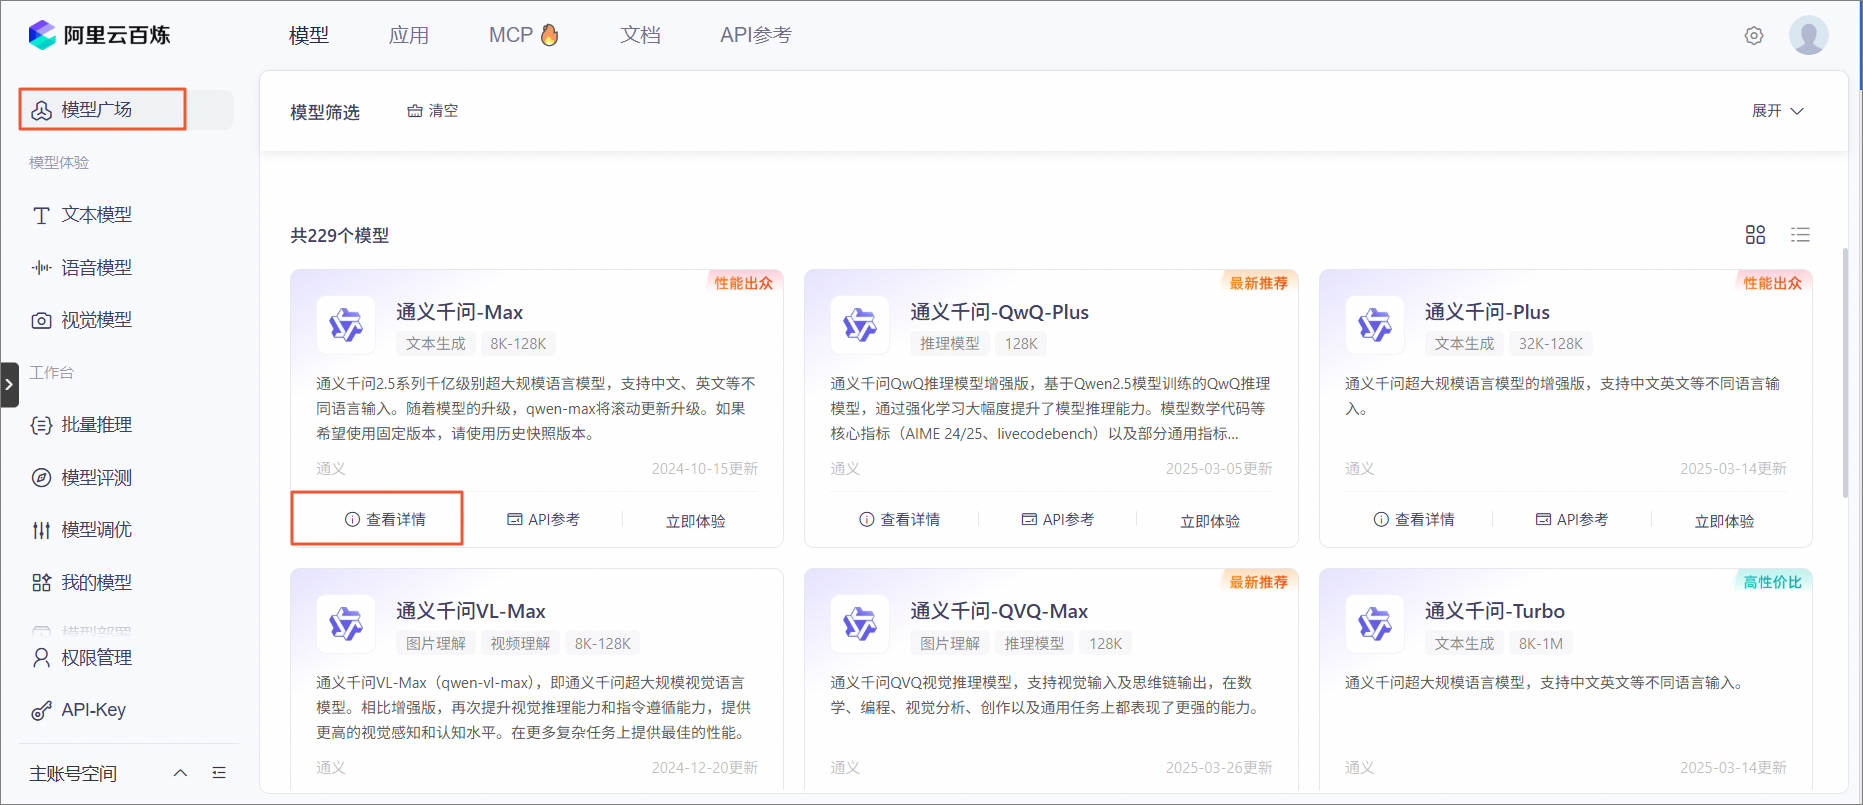
Task: Click 立即体验 for 通义千问-Max
Action: click(696, 521)
